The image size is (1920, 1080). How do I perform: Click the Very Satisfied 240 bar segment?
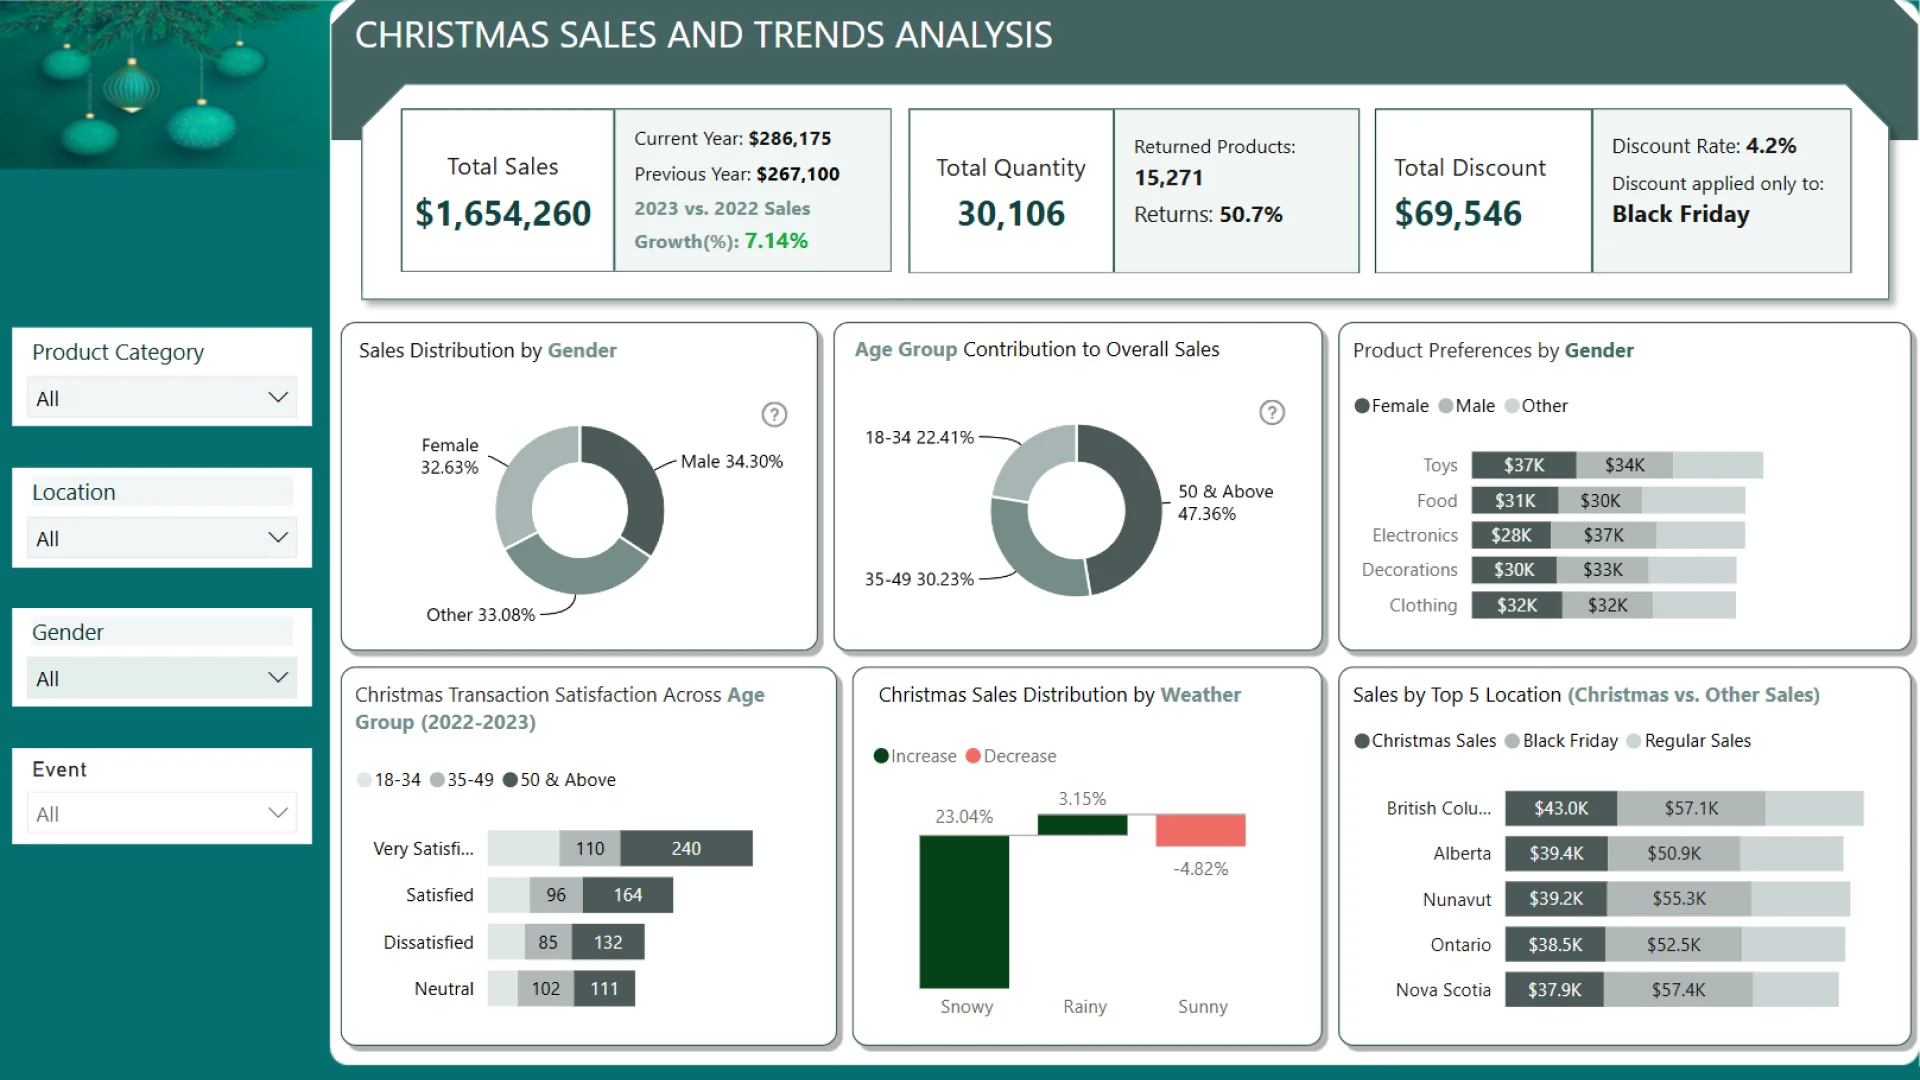(686, 848)
